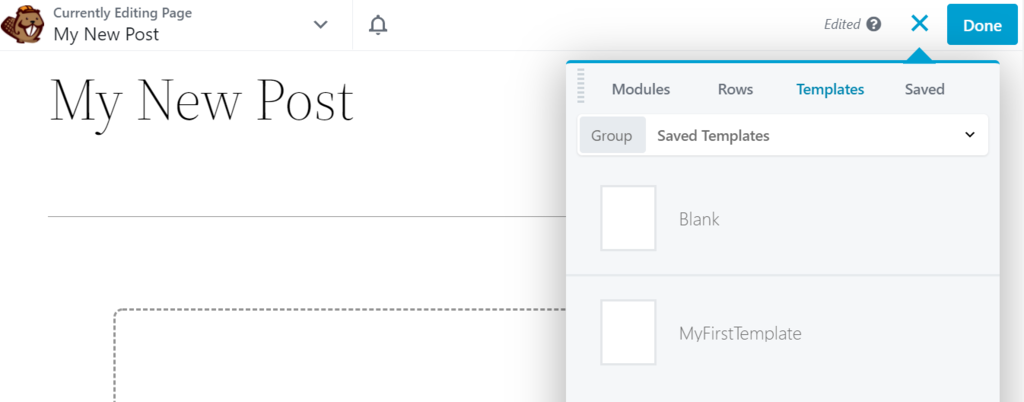Choose the Blank template label
The width and height of the screenshot is (1024, 402).
pos(699,219)
